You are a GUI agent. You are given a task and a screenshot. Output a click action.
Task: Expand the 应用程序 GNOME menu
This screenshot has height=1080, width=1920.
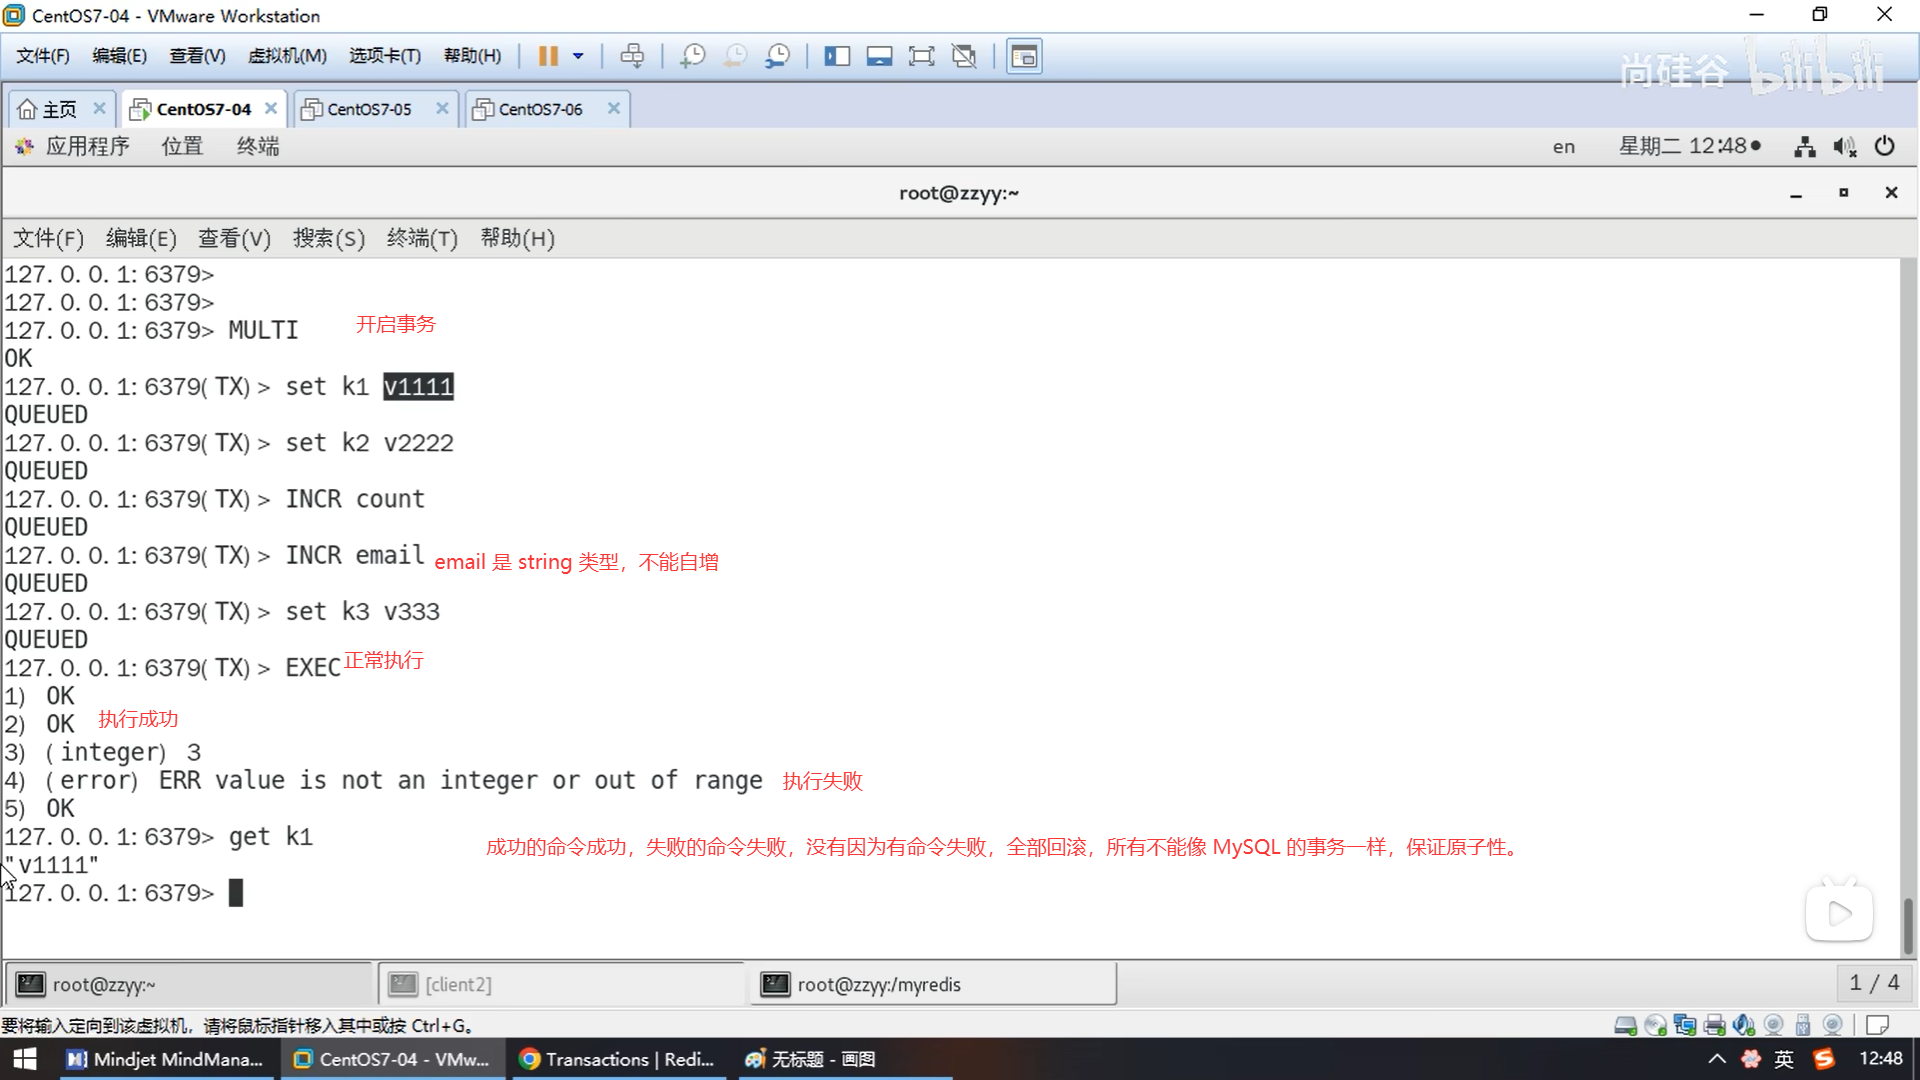point(87,147)
